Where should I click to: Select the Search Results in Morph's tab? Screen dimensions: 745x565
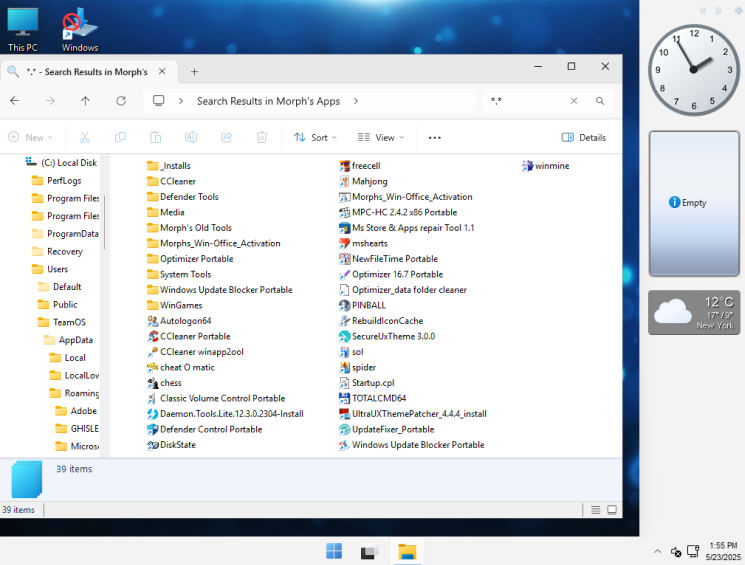(x=88, y=72)
